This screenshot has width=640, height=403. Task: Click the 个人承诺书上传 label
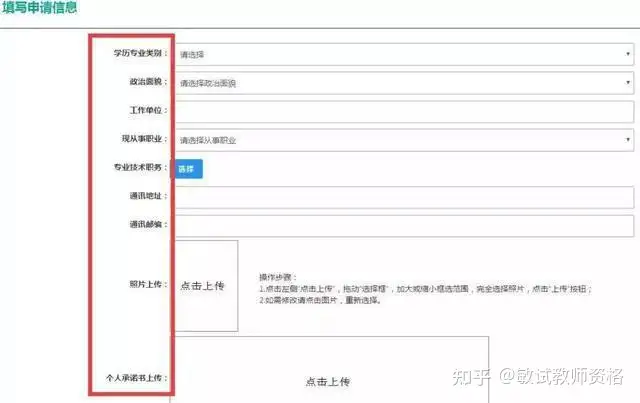136,378
